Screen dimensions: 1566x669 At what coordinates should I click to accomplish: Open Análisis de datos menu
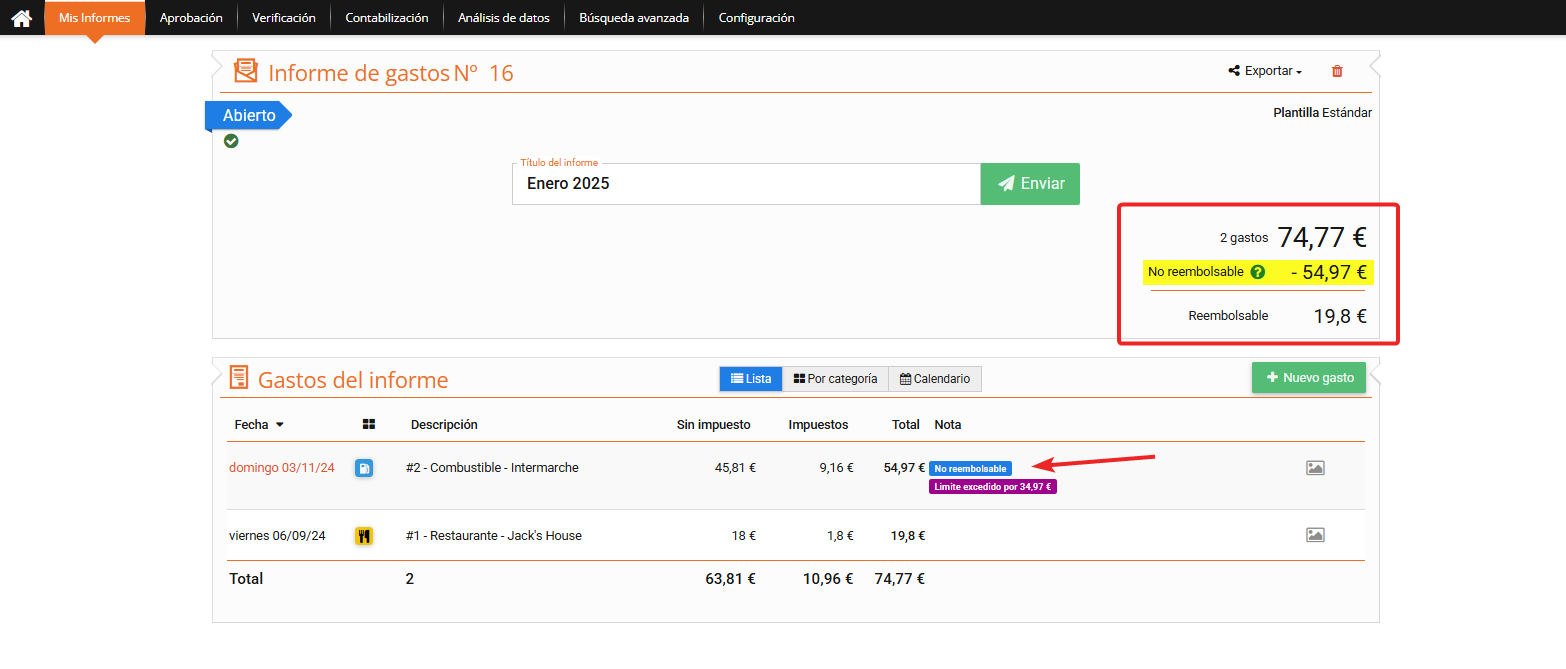tap(504, 18)
